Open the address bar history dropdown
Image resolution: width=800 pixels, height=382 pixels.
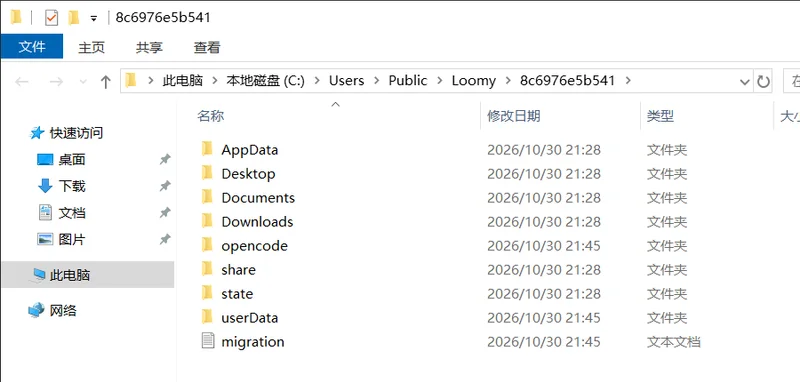744,82
